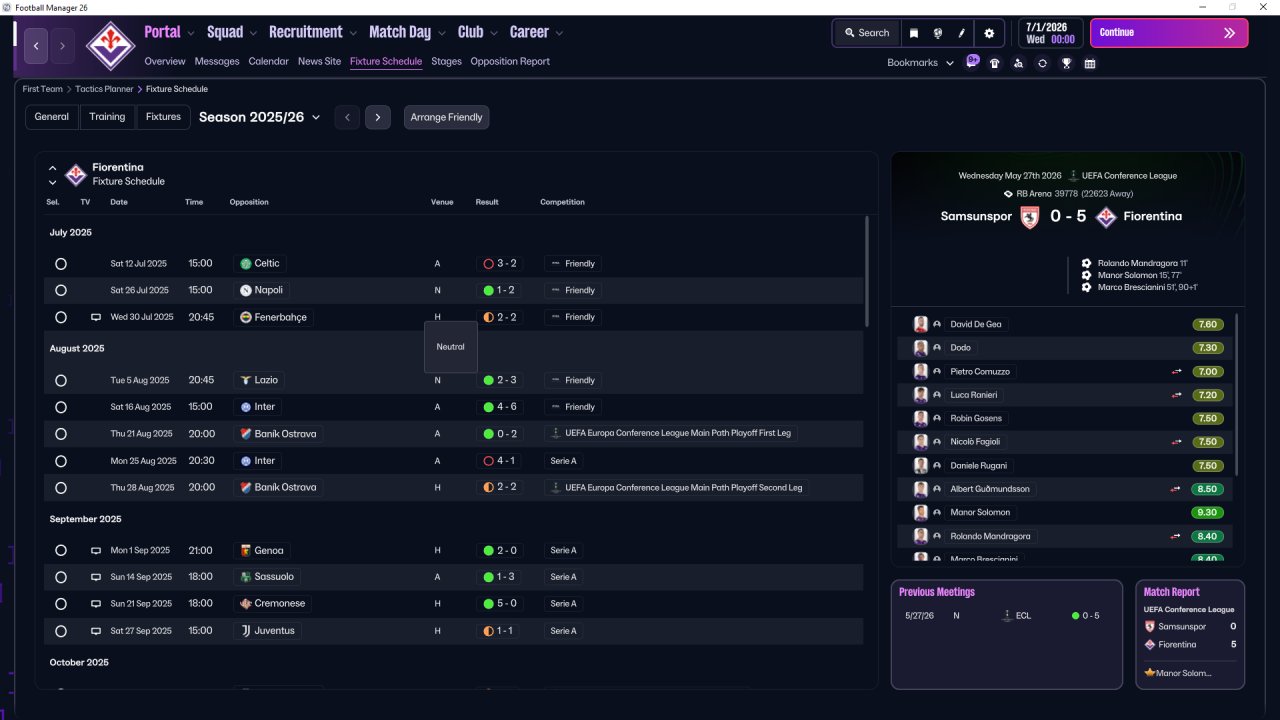
Task: Click the pencil edit icon
Action: (962, 33)
